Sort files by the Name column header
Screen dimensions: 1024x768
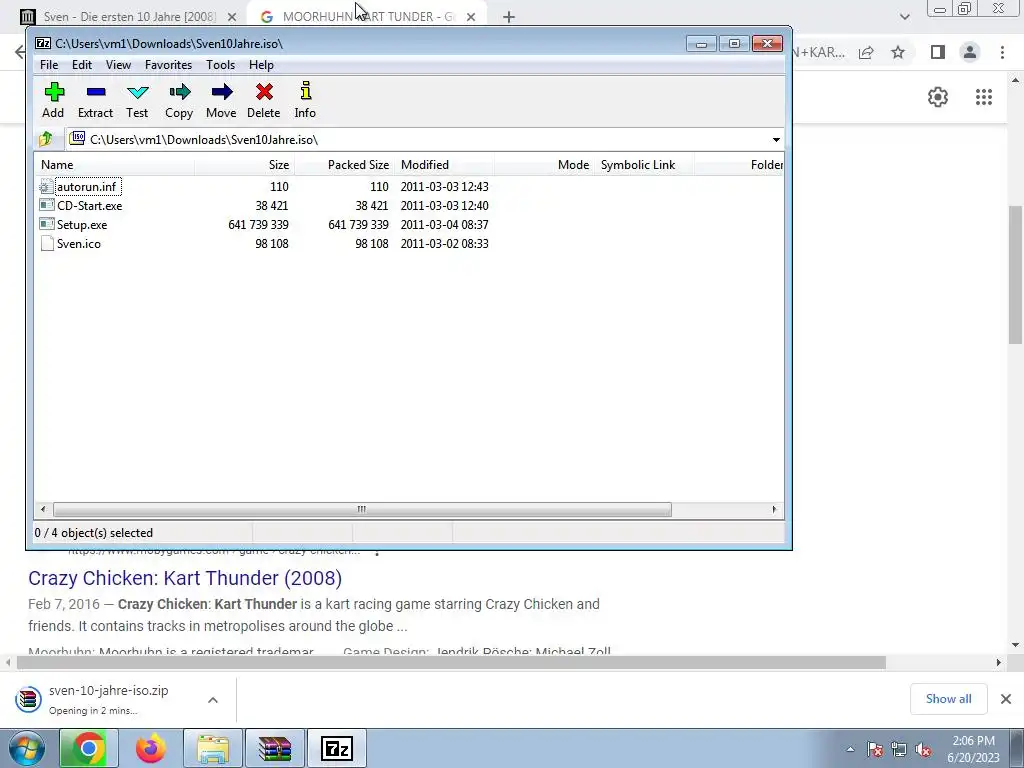(115, 165)
